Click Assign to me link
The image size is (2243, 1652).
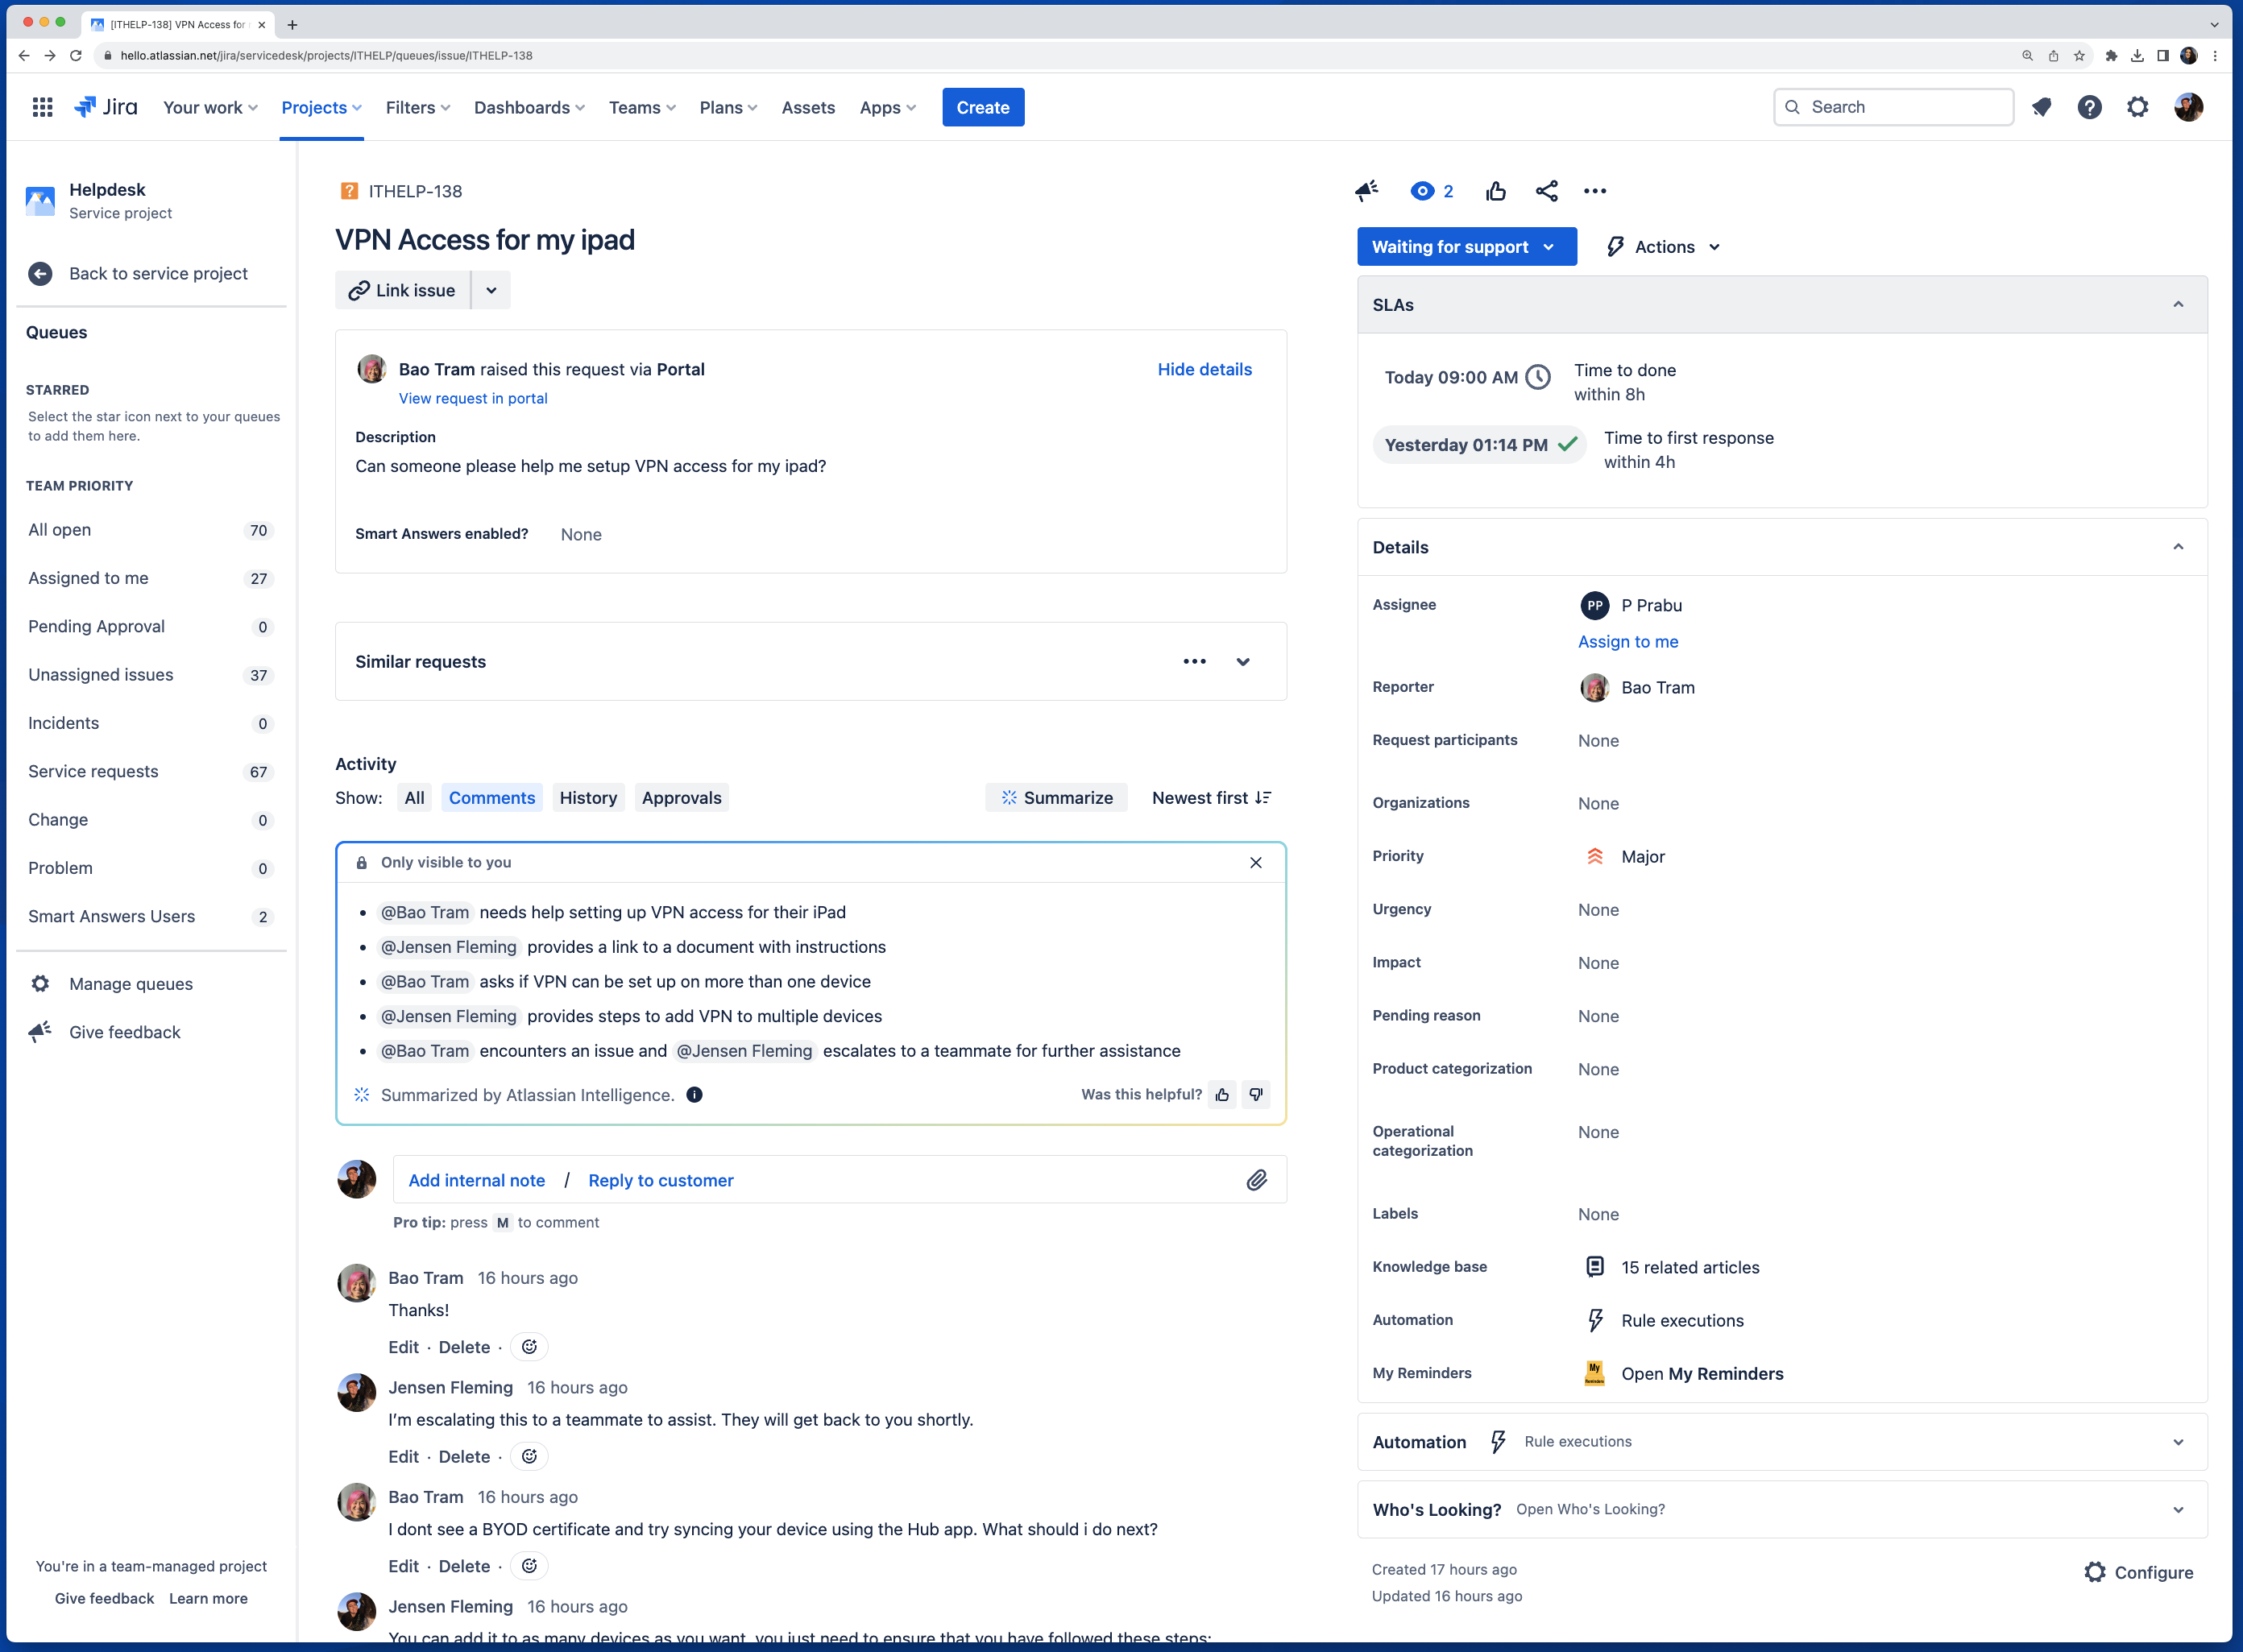(x=1627, y=641)
